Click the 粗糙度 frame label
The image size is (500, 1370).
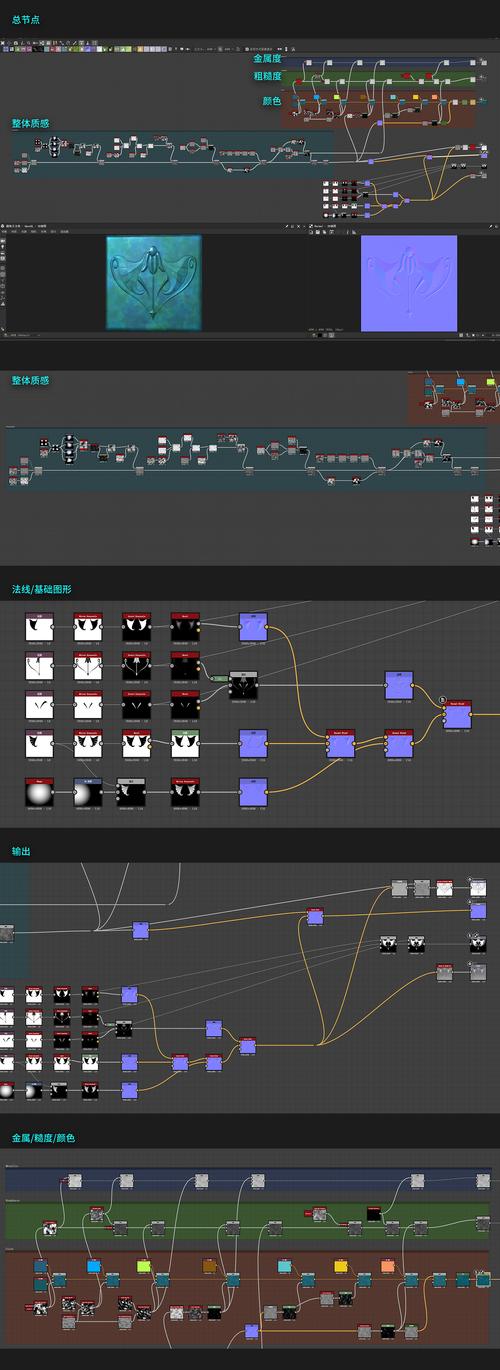pyautogui.click(x=268, y=76)
